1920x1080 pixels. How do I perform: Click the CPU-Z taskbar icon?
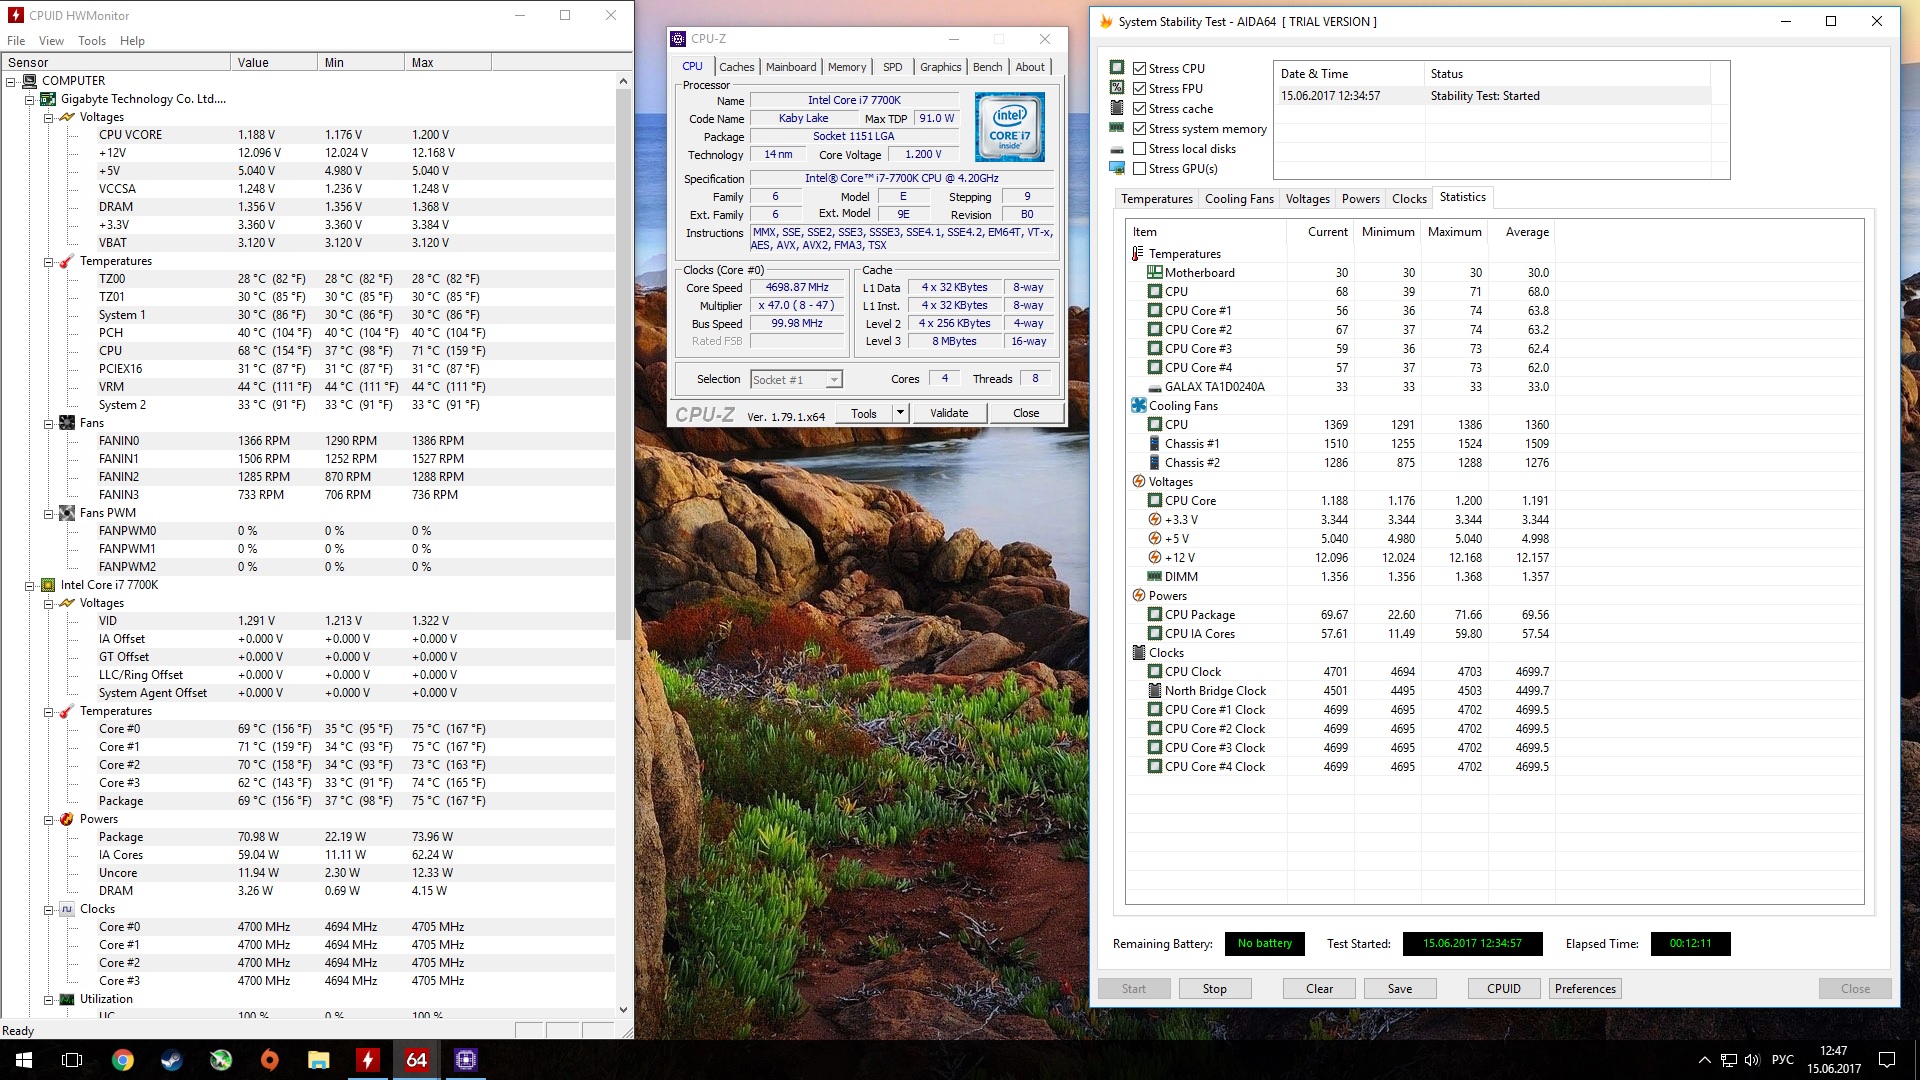[x=466, y=1060]
